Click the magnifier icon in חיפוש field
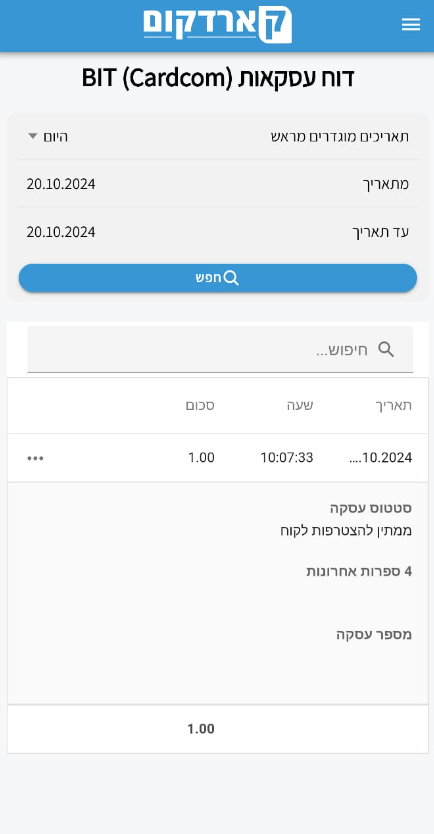This screenshot has height=834, width=434. [x=386, y=349]
